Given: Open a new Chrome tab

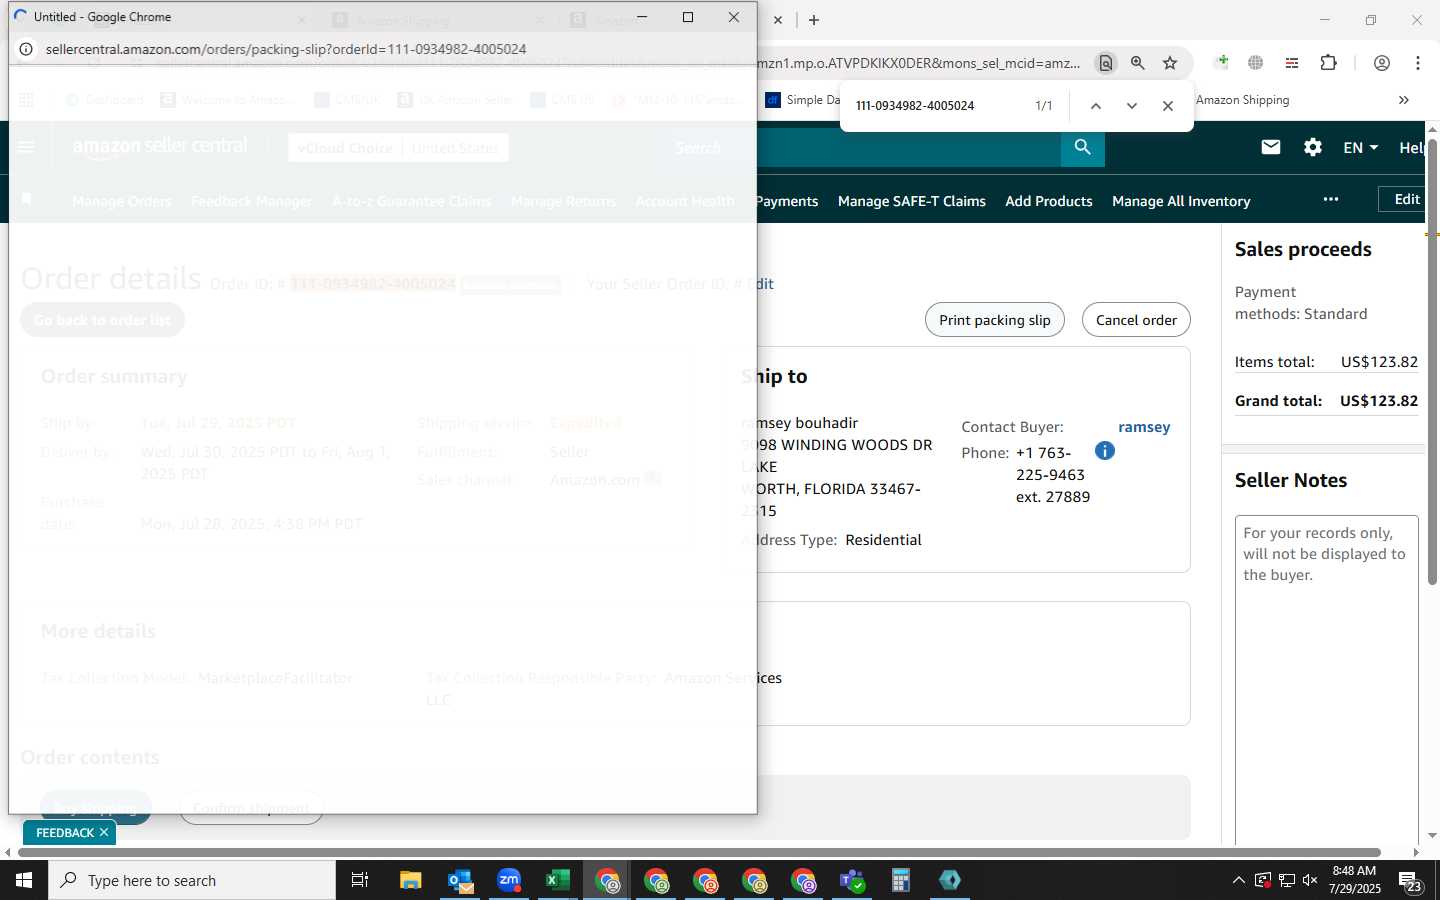Looking at the screenshot, I should point(814,20).
